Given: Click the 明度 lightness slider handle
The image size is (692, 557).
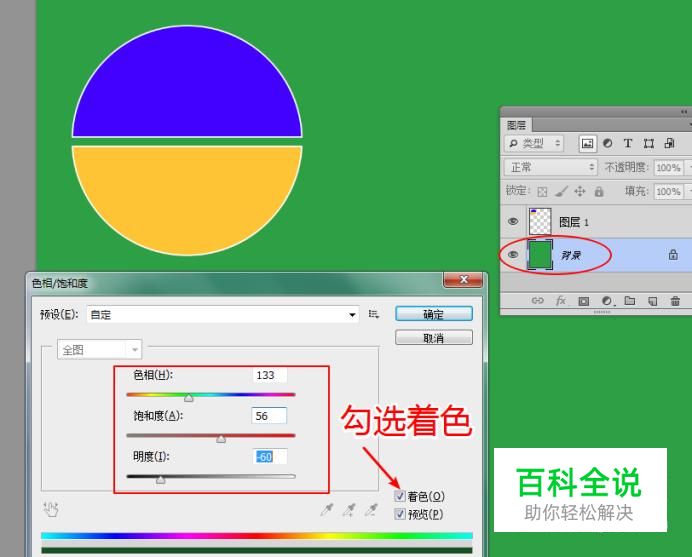Looking at the screenshot, I should 161,479.
